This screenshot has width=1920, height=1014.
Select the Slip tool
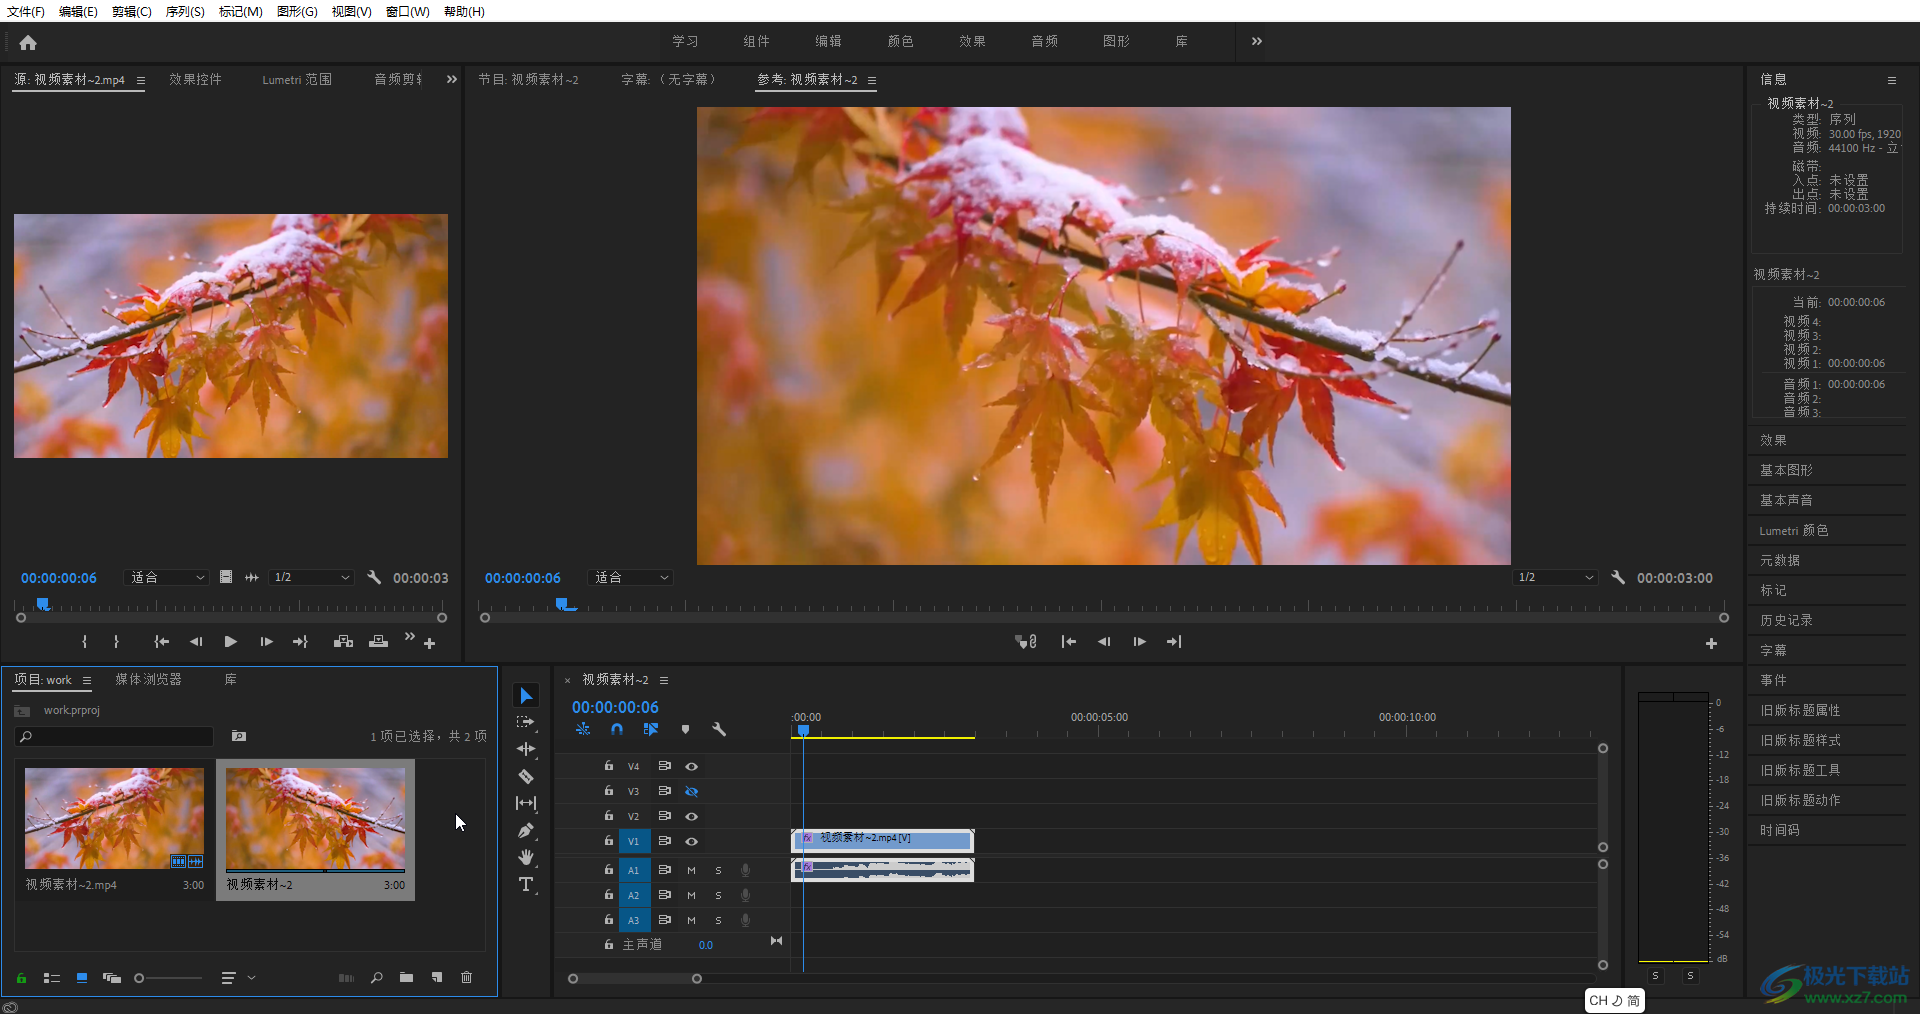coord(526,803)
